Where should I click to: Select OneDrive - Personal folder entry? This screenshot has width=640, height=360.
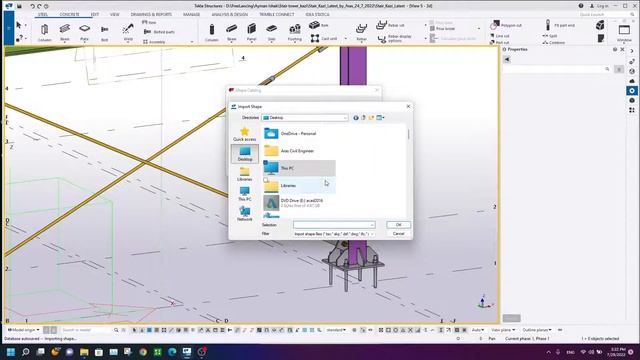pos(299,133)
